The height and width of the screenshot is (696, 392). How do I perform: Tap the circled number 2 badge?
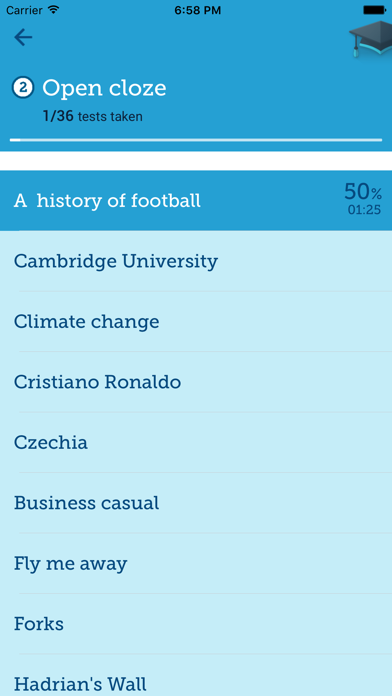pyautogui.click(x=23, y=87)
